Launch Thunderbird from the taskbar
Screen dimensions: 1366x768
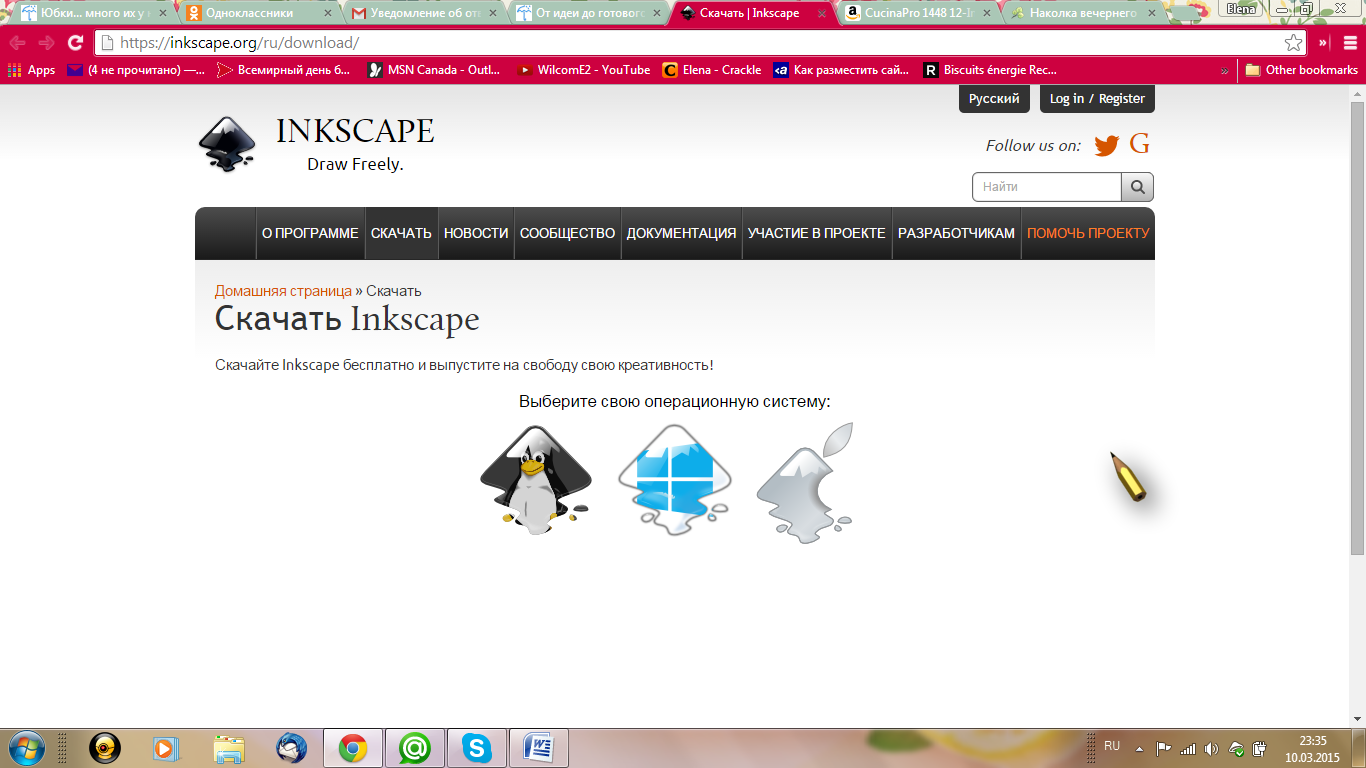[291, 748]
